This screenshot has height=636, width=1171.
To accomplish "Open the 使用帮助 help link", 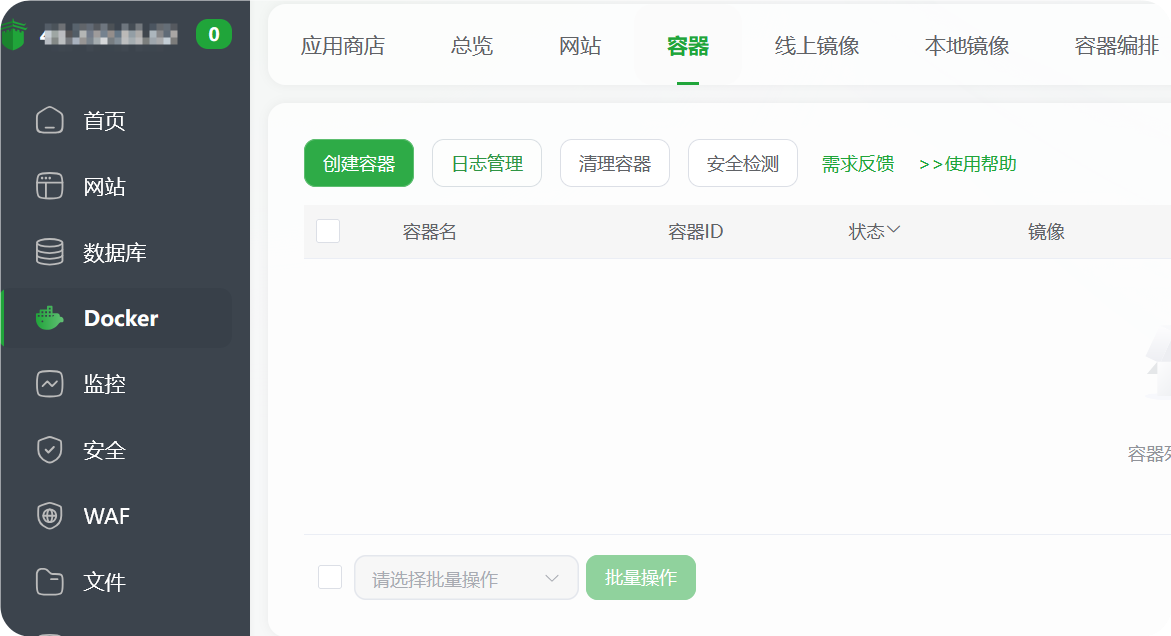I will click(968, 164).
